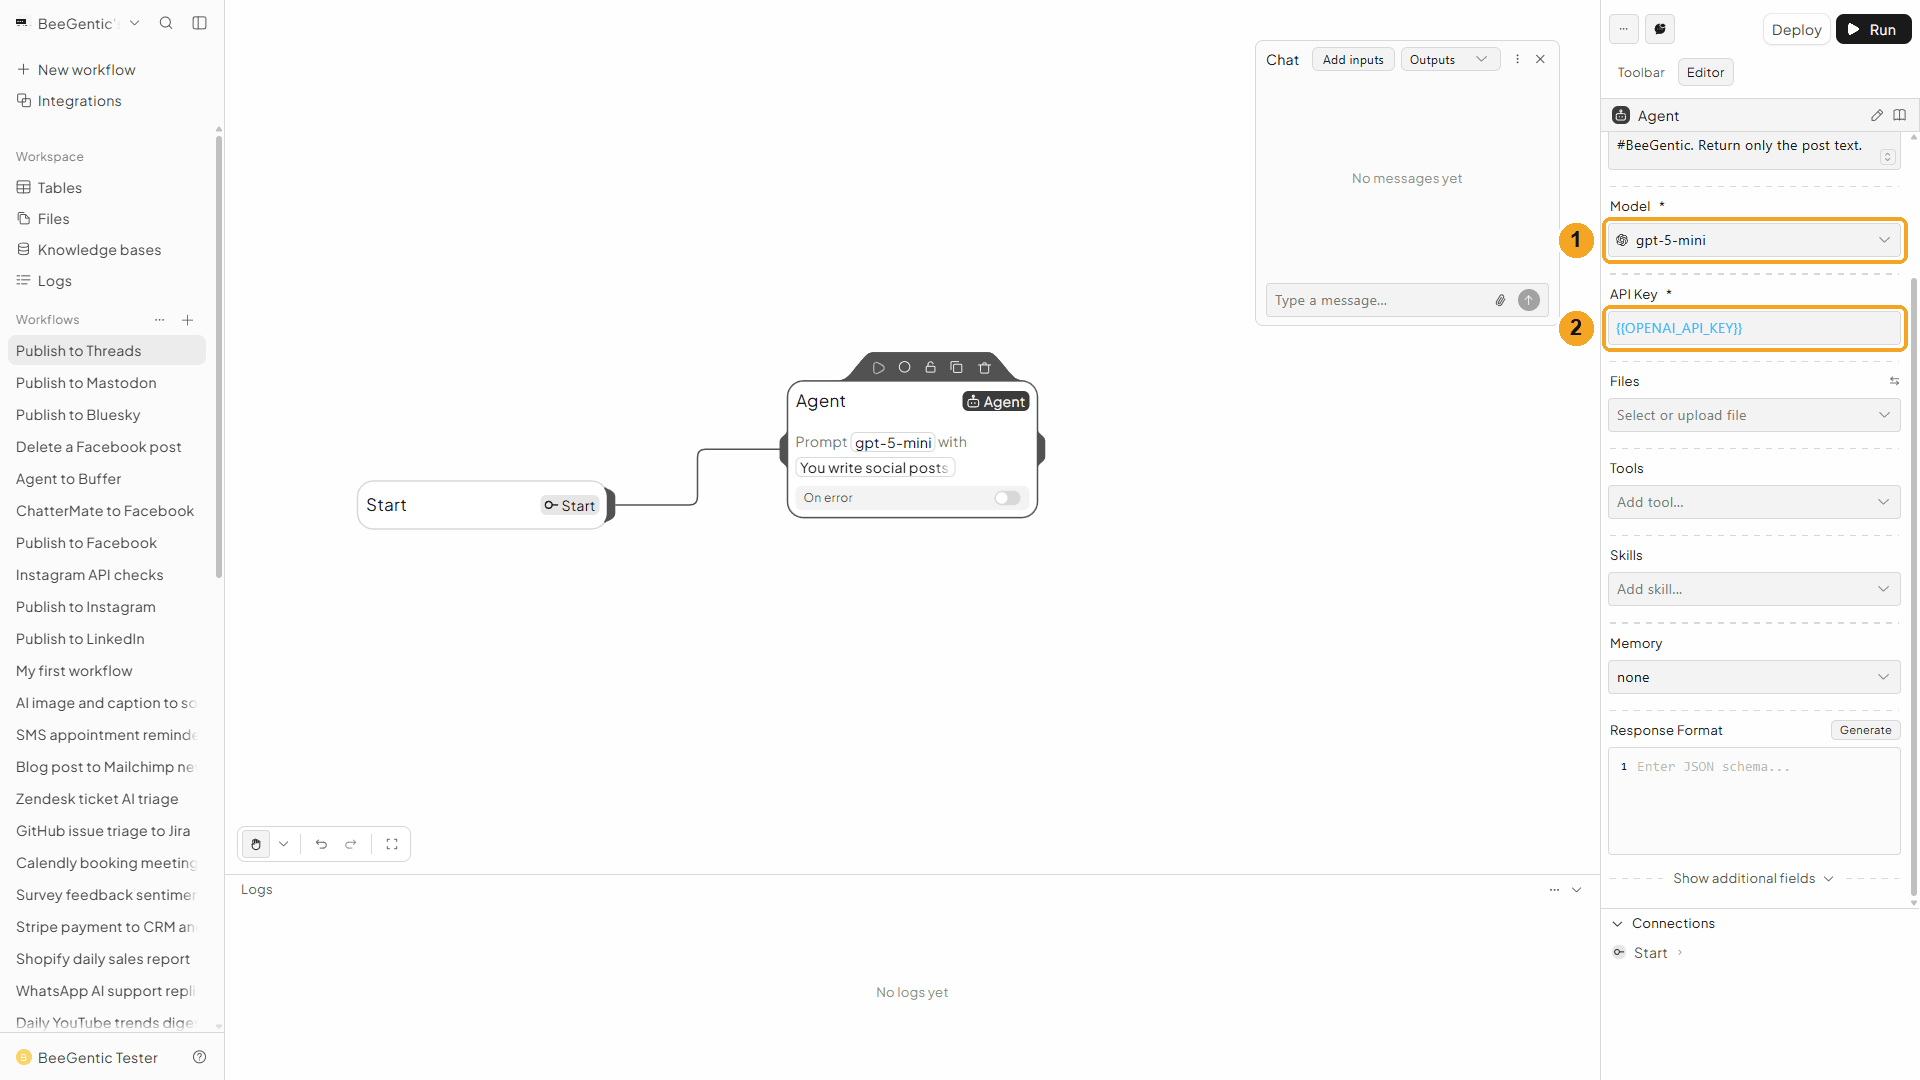1920x1080 pixels.
Task: Click the Deploy button
Action: point(1796,29)
